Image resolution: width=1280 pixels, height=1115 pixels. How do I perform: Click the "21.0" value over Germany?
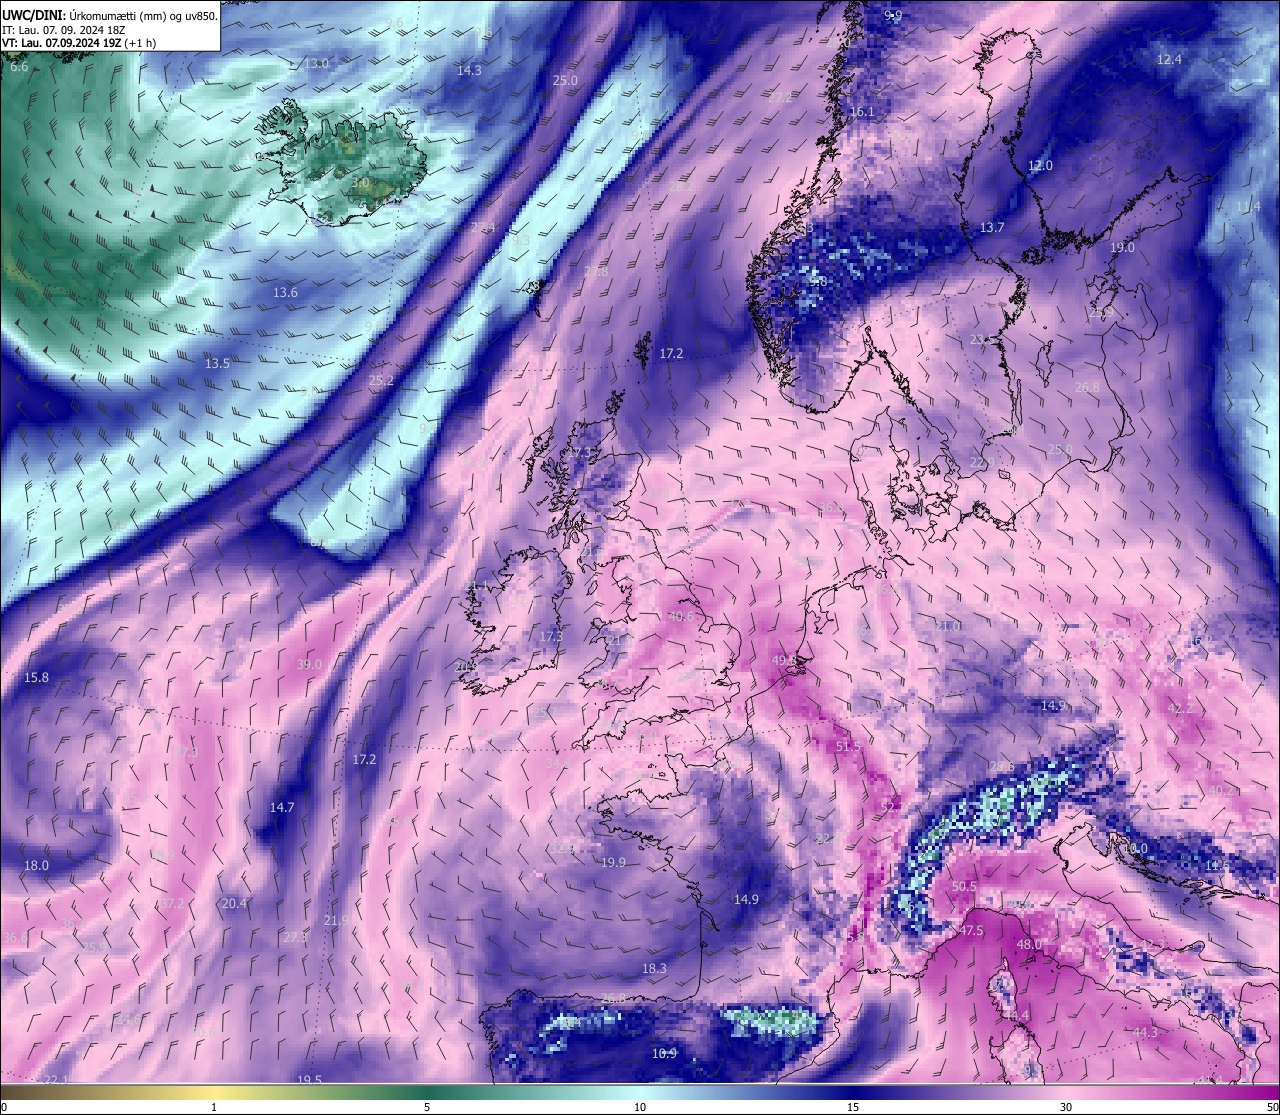click(x=947, y=626)
